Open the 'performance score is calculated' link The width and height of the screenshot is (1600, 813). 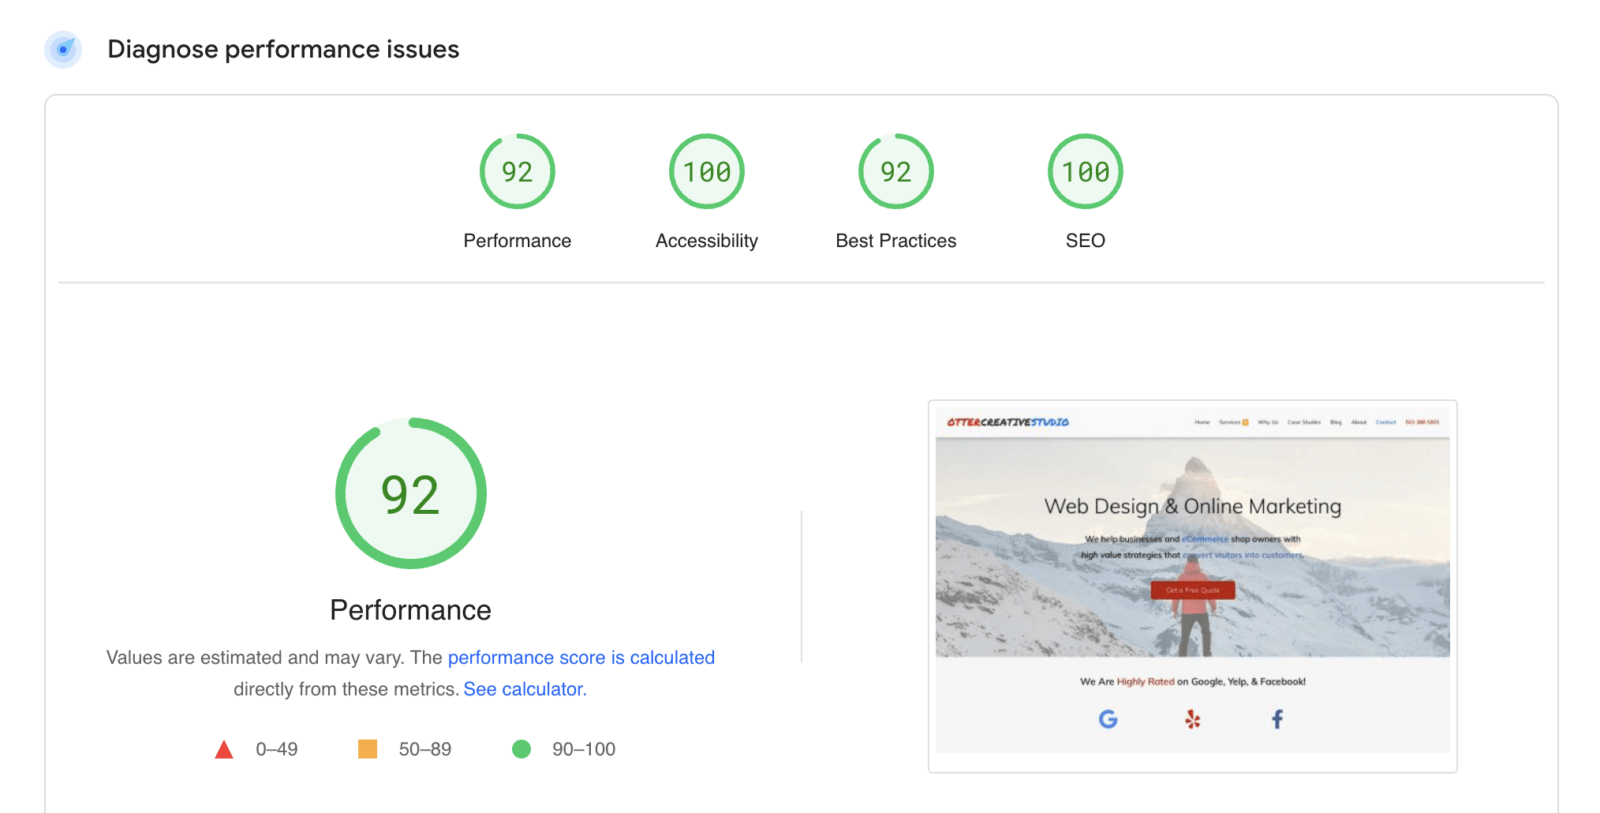pyautogui.click(x=581, y=657)
